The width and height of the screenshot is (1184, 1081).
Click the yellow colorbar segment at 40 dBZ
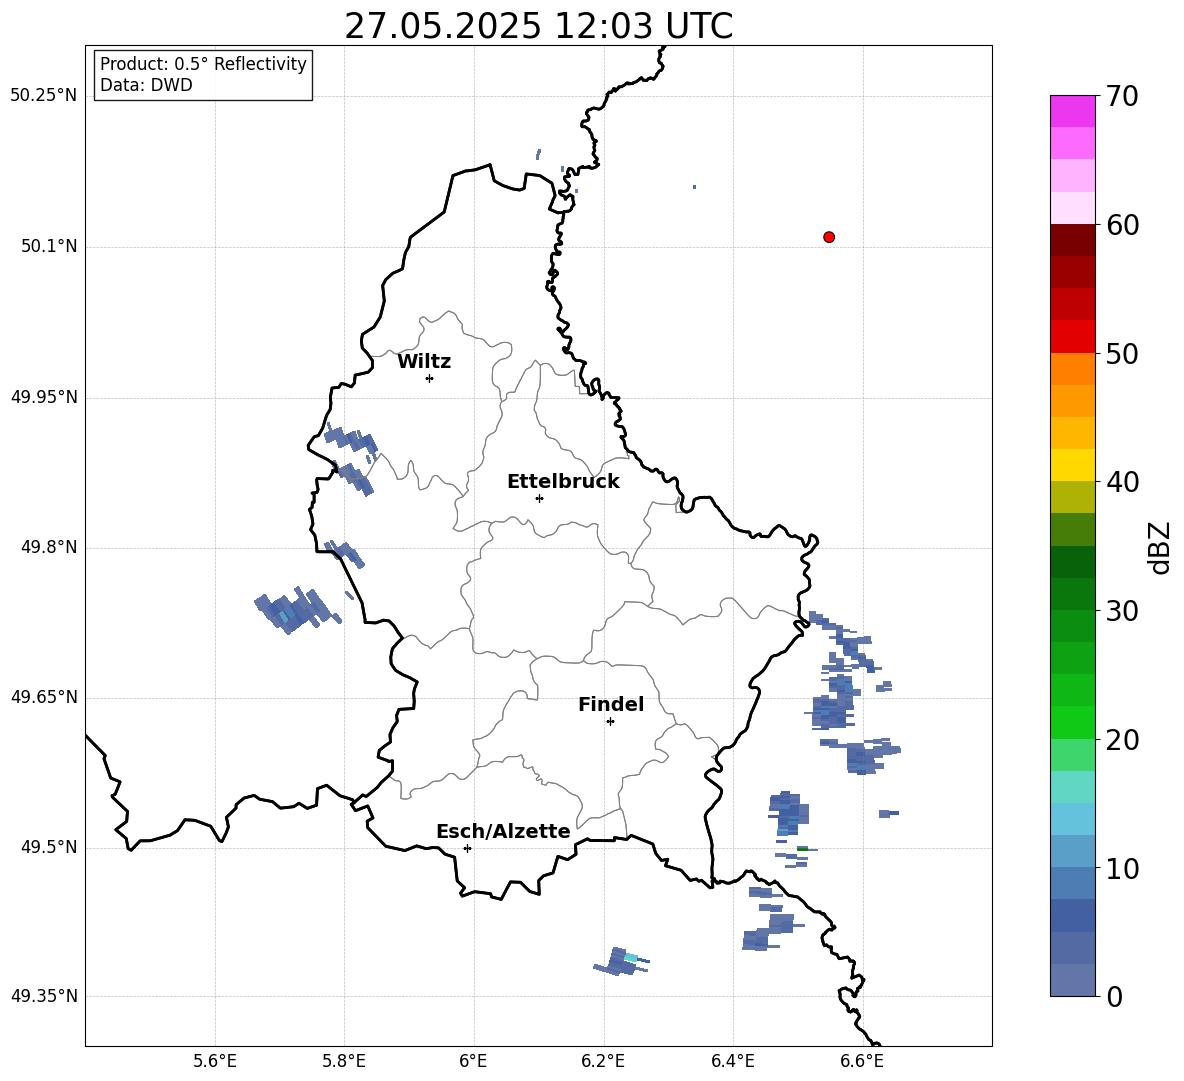pos(1072,465)
